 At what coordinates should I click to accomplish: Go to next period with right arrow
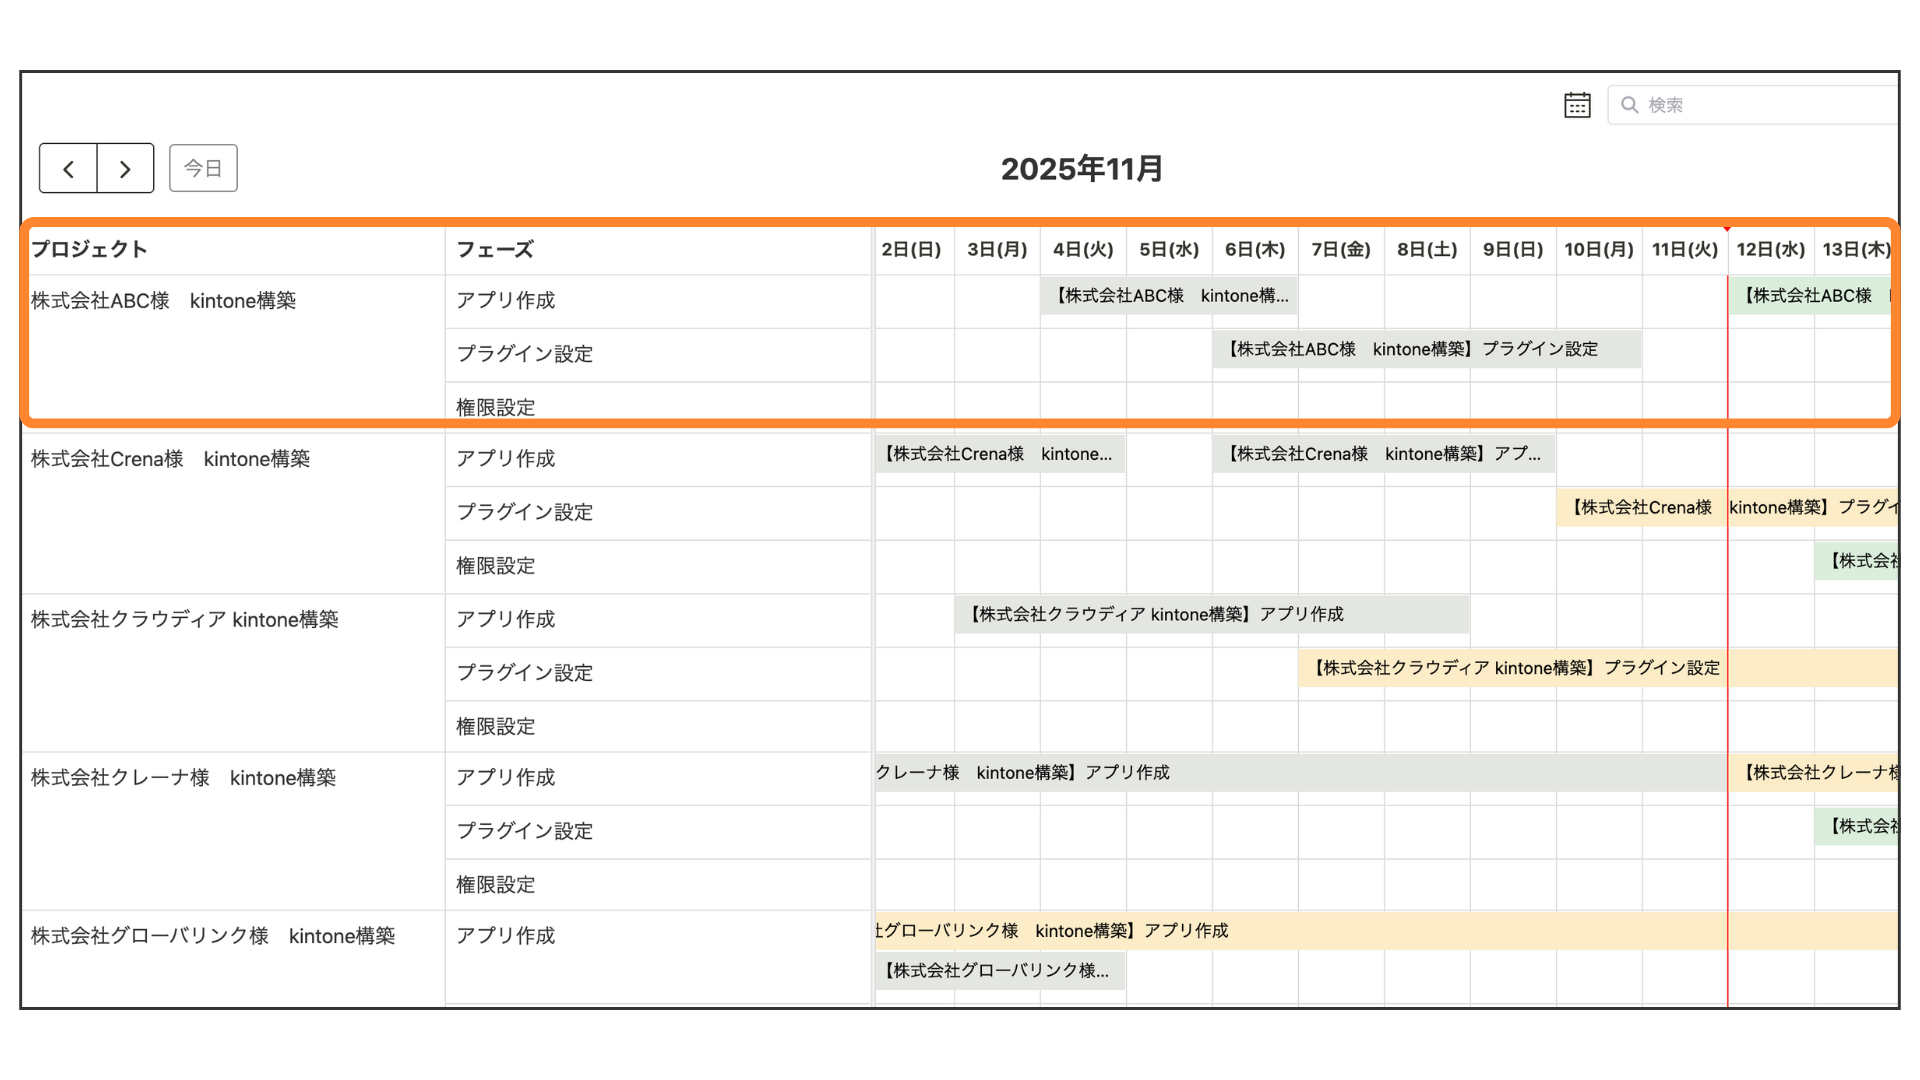125,169
